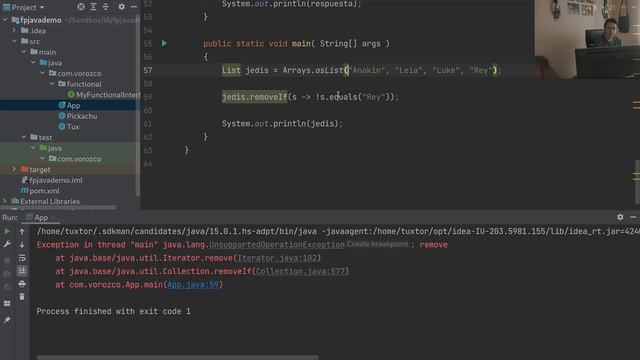Click the Up the Stack Trace arrow
The width and height of the screenshot is (640, 360).
22,231
